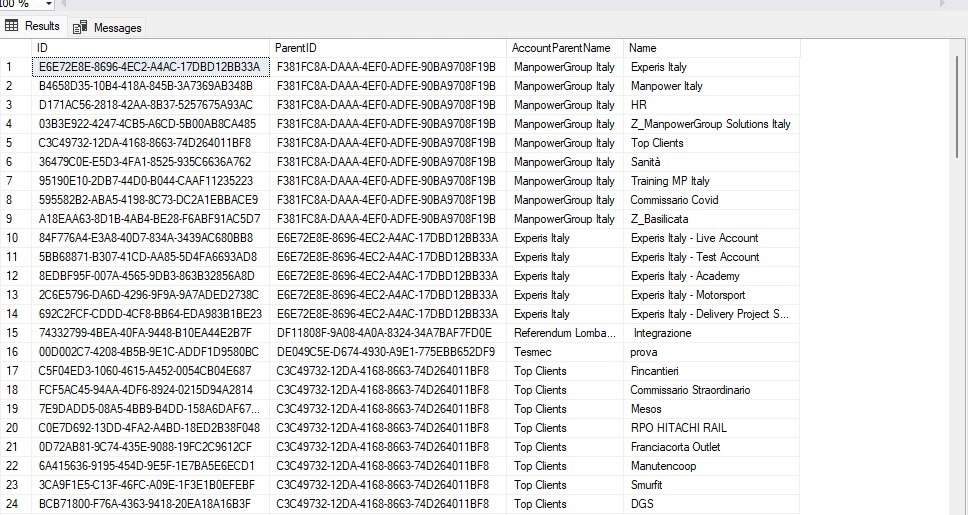Click ID cell 8EDBF95F-007A-4565-9DB3-863B32856A8D
This screenshot has height=515, width=968.
coord(150,276)
